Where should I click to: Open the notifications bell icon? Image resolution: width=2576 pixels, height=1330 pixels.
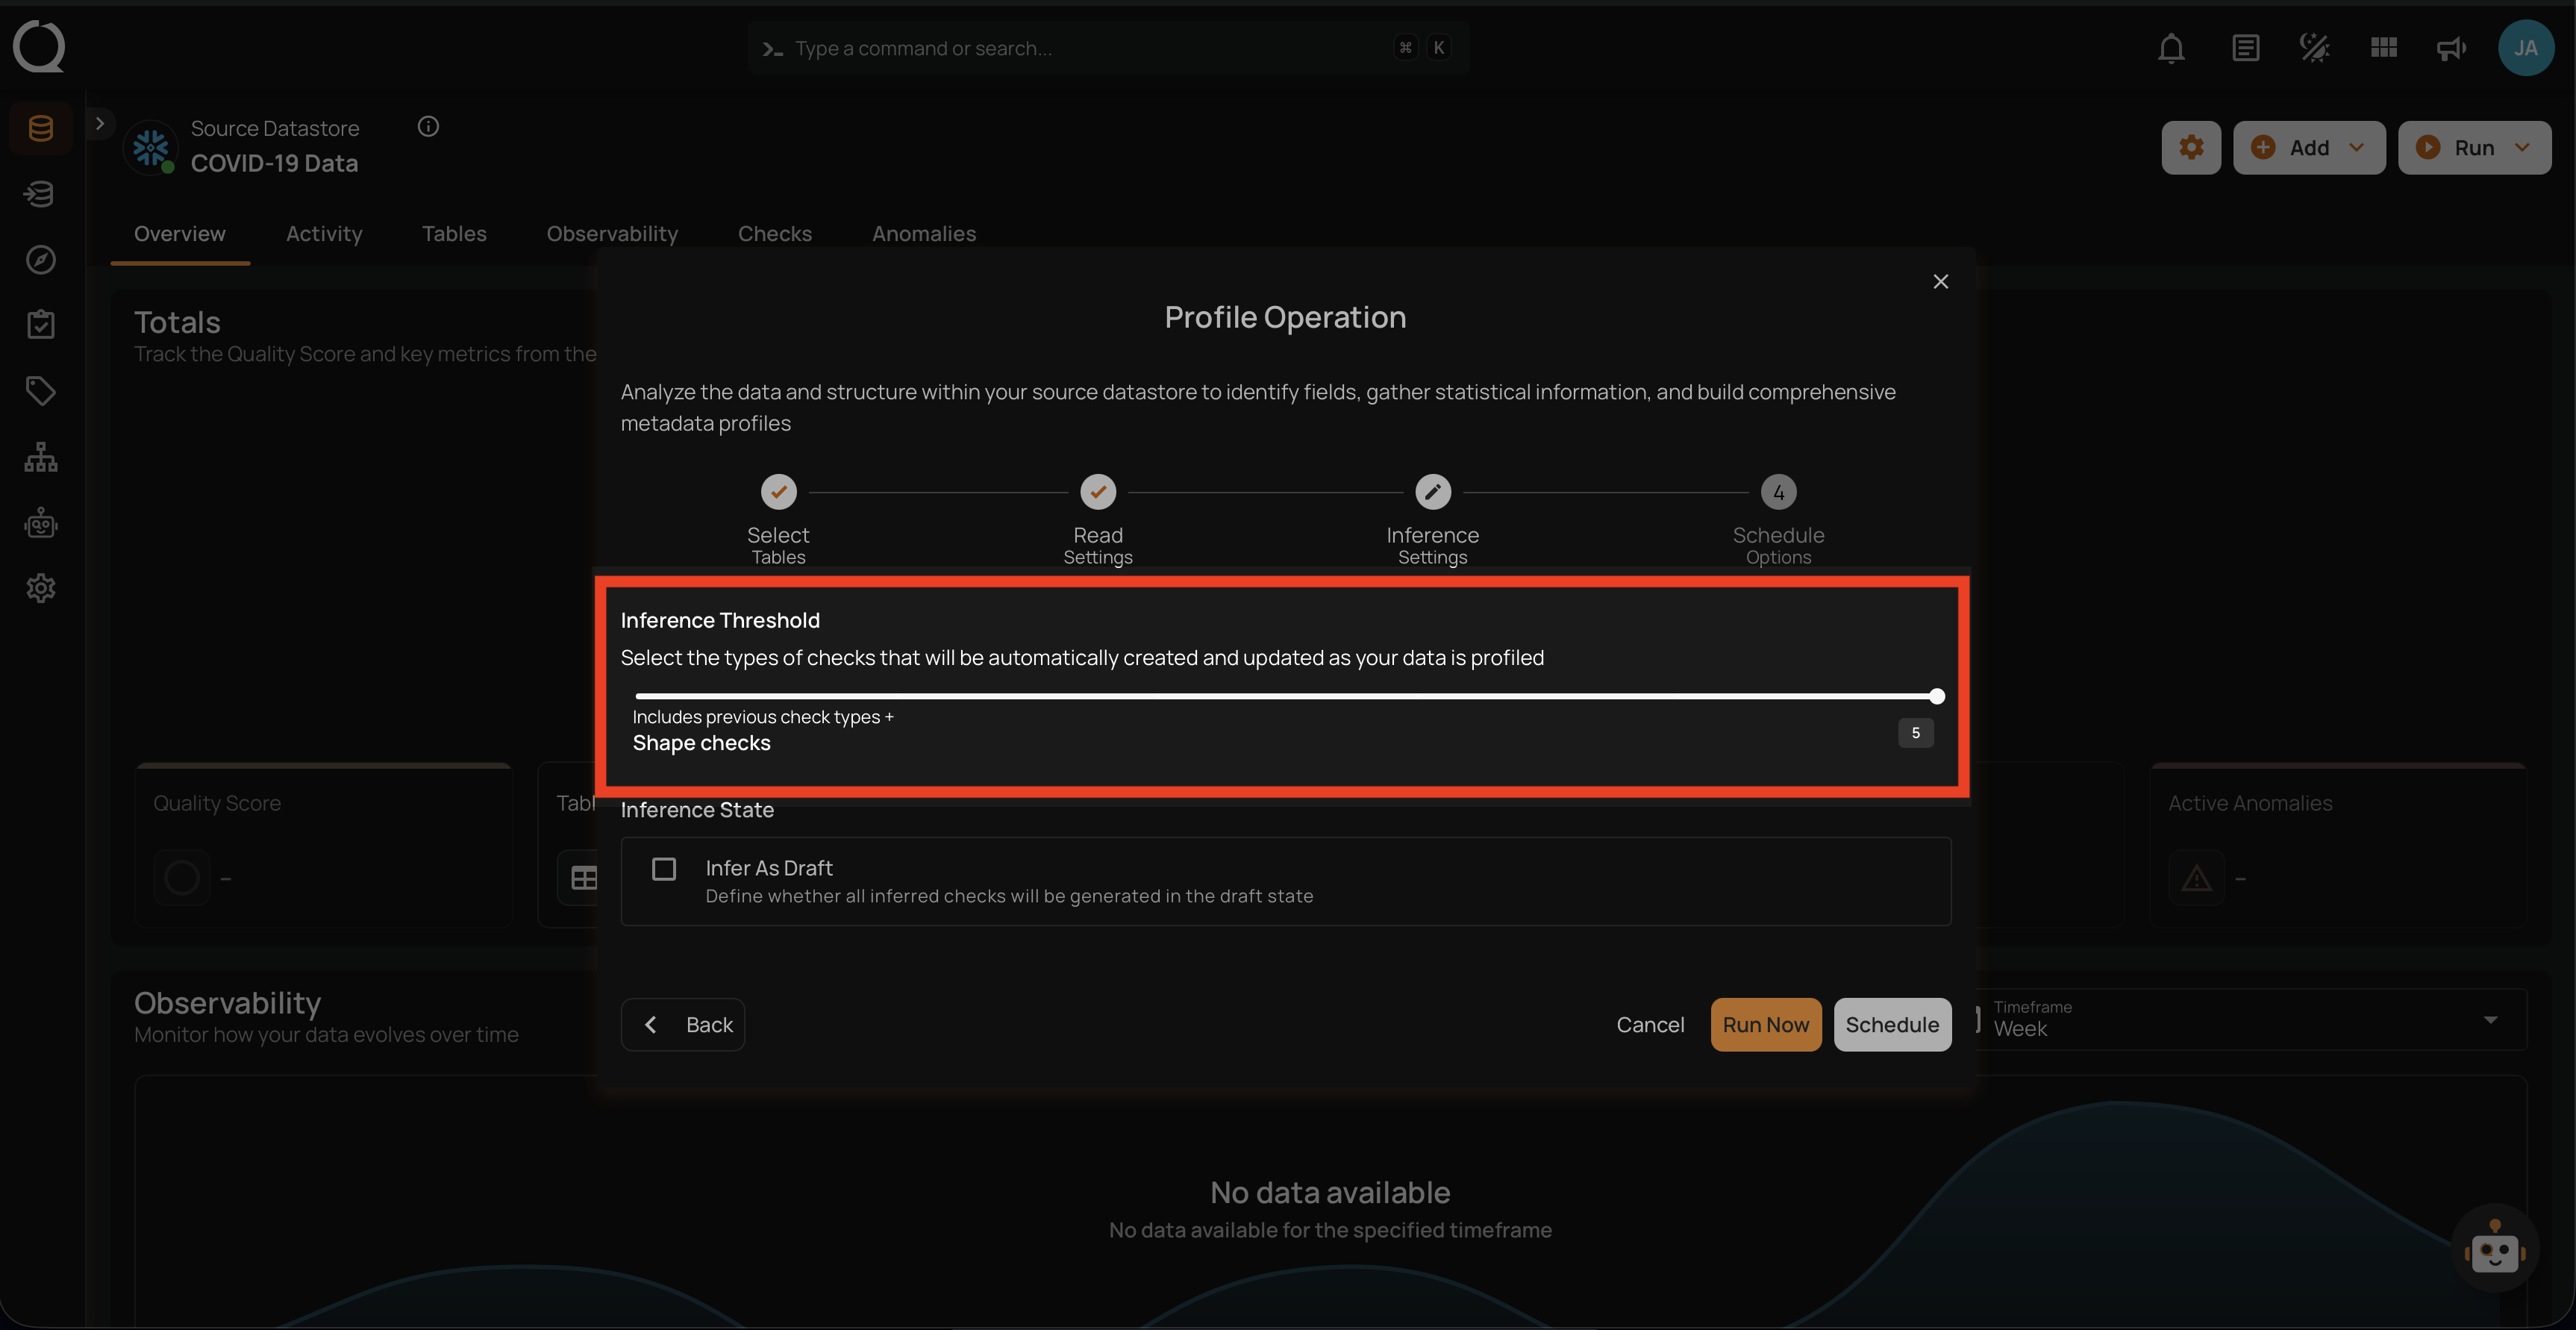pos(2171,48)
